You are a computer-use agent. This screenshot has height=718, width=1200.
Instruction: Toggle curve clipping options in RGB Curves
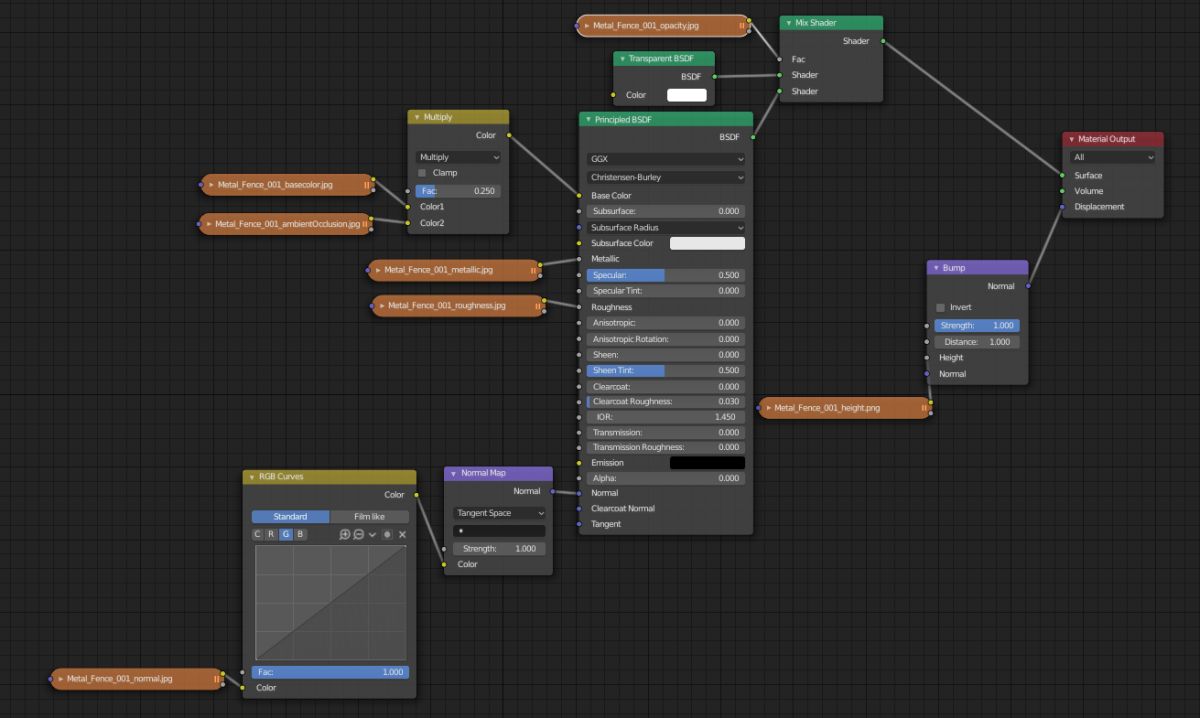pos(387,534)
